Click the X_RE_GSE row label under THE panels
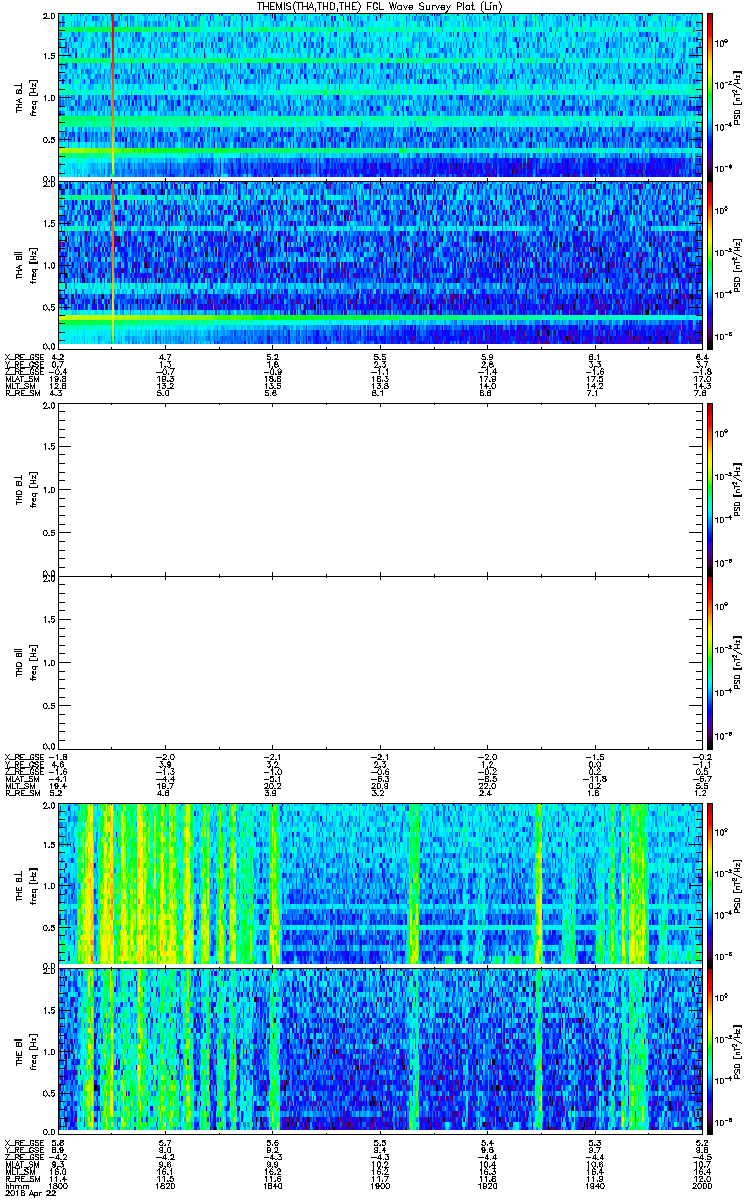This screenshot has height=1200, width=750. pyautogui.click(x=24, y=1142)
